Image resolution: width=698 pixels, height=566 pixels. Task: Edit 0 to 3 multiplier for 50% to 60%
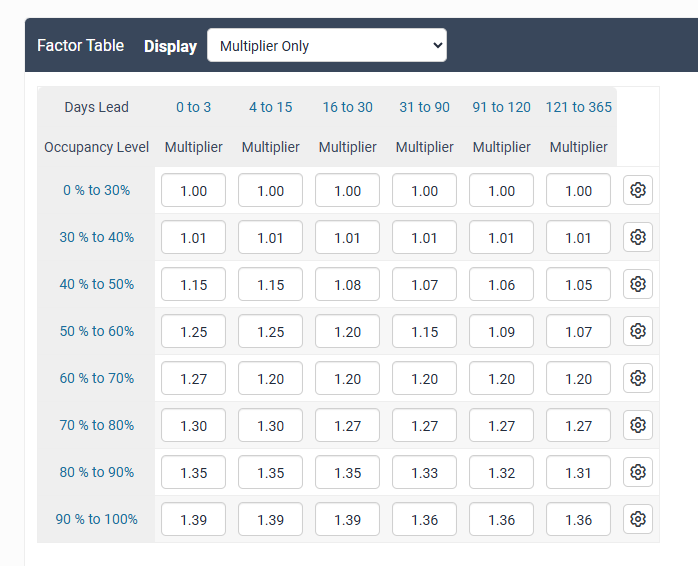[193, 331]
